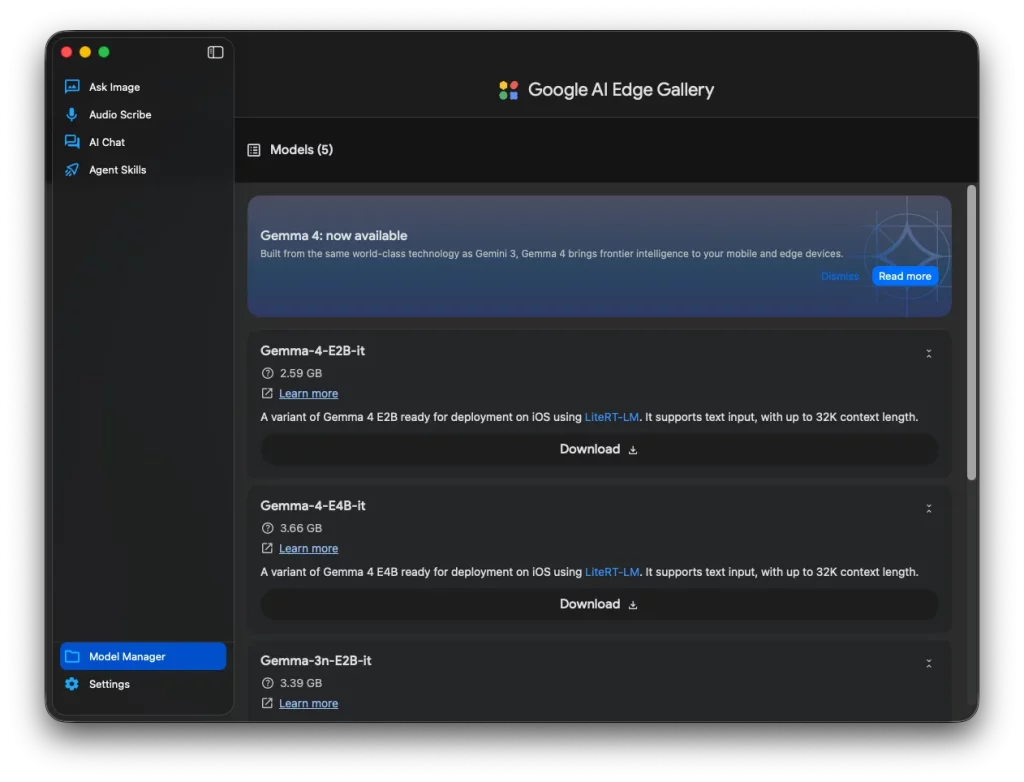Click the external link icon under Gemma-3n-E2B-it
Image resolution: width=1024 pixels, height=782 pixels.
(267, 703)
